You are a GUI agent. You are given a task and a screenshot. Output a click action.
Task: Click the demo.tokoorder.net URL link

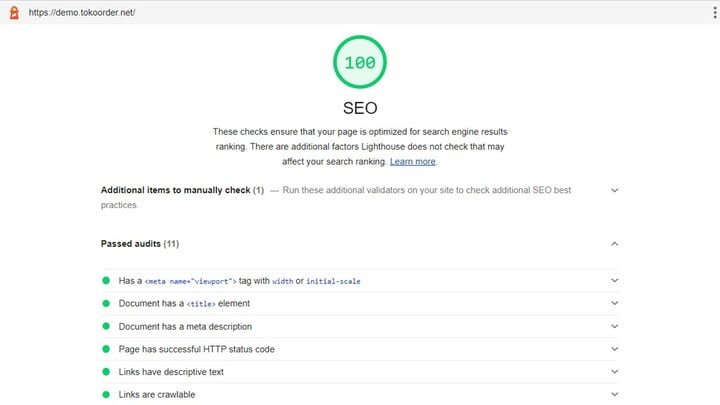[82, 12]
